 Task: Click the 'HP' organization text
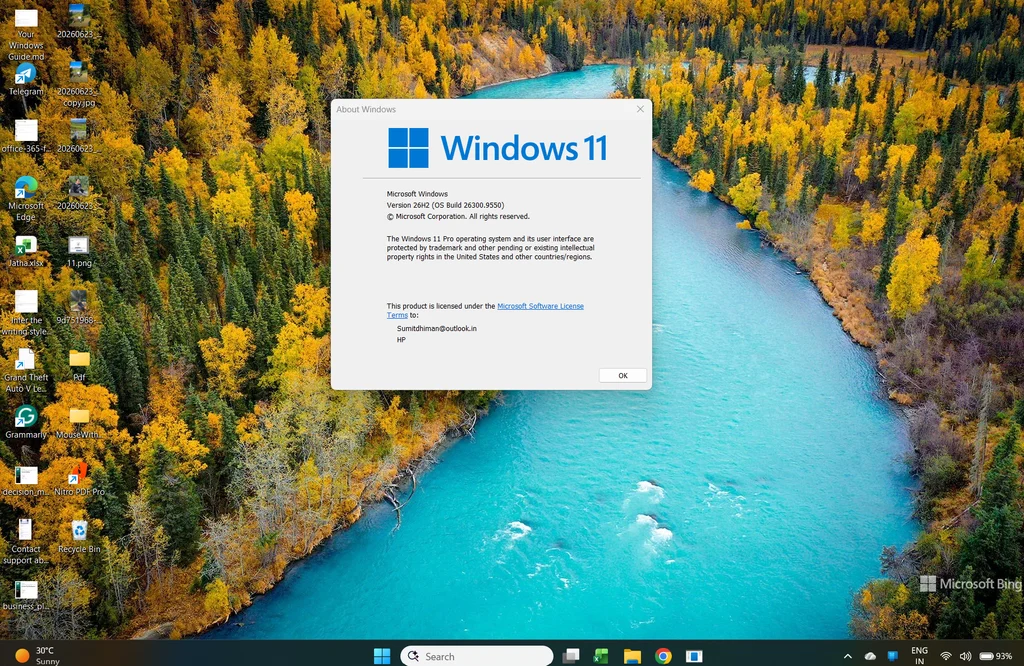(401, 340)
